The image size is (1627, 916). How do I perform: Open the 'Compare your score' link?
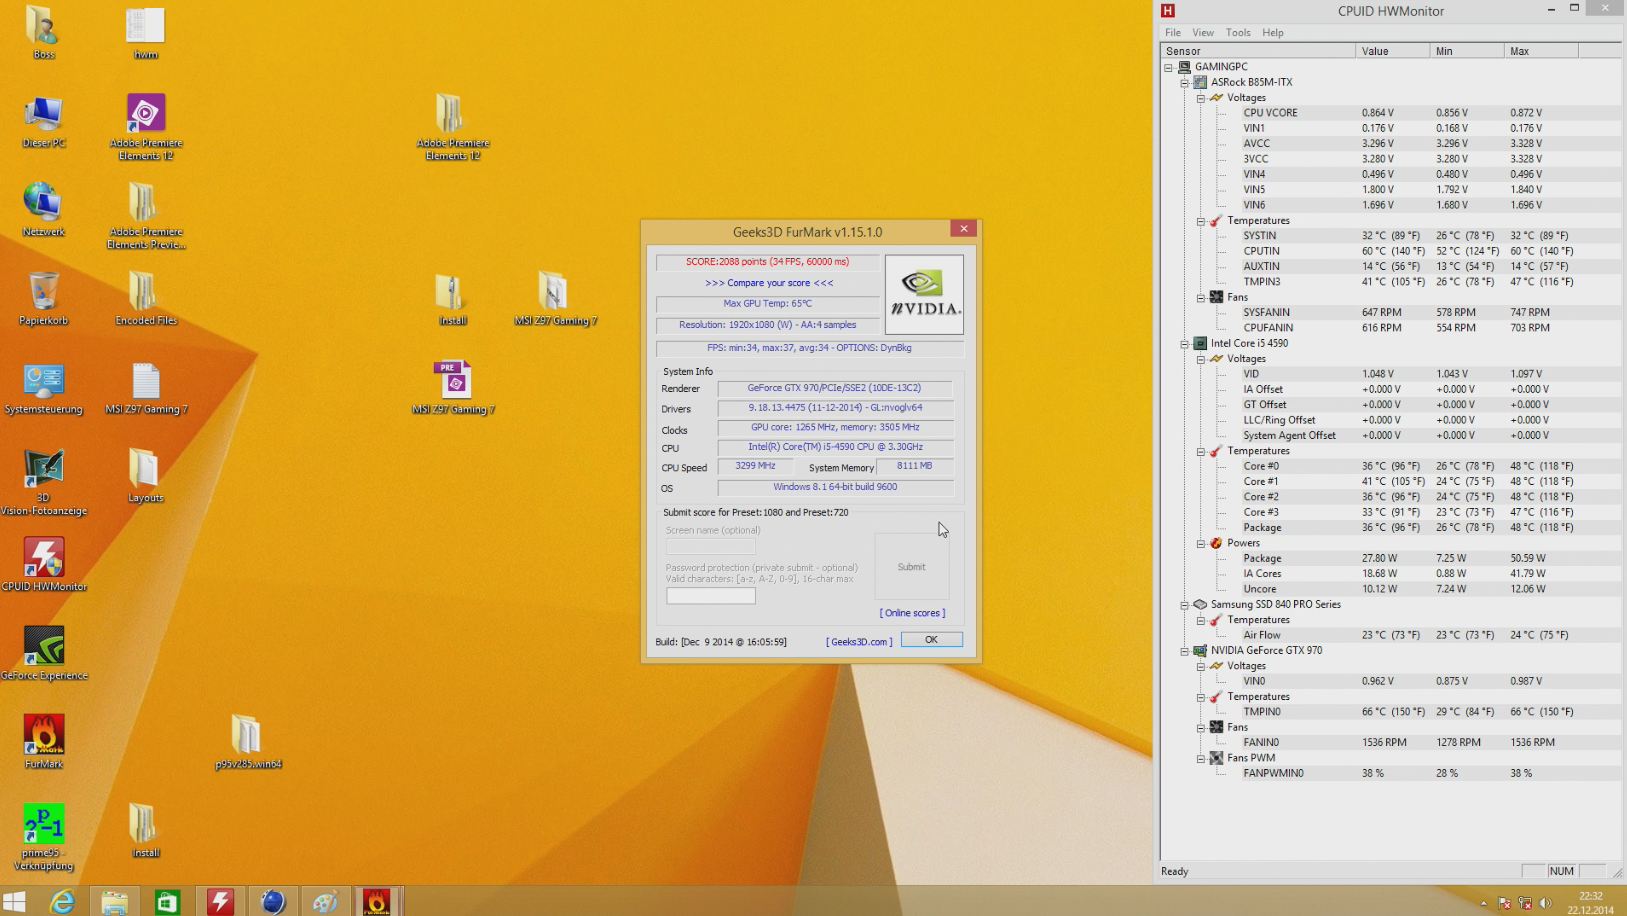tap(769, 283)
